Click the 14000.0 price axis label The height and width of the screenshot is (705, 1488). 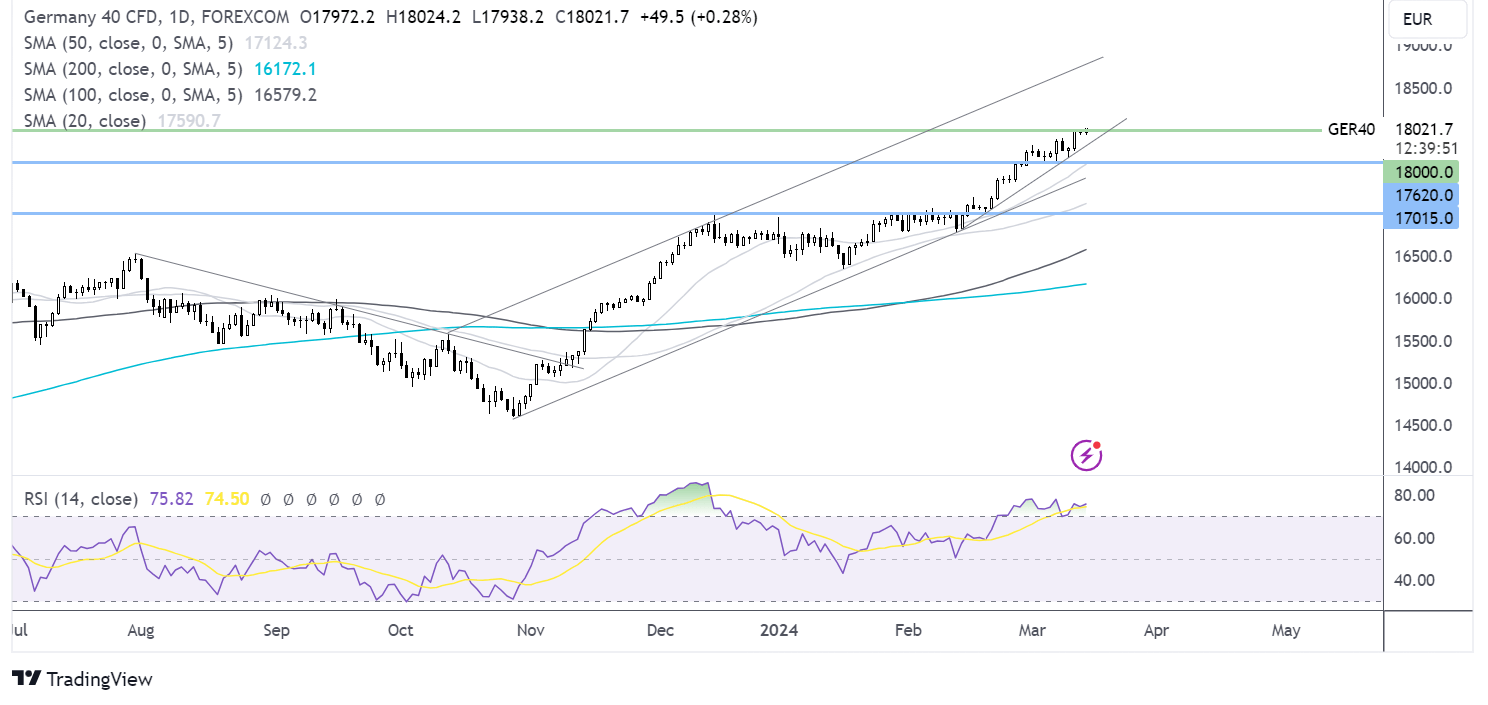pos(1424,467)
